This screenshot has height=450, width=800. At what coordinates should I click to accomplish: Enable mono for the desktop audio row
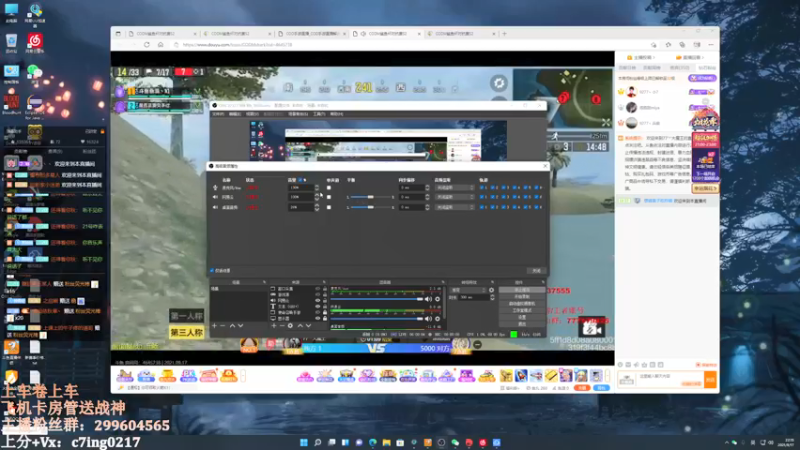[329, 207]
